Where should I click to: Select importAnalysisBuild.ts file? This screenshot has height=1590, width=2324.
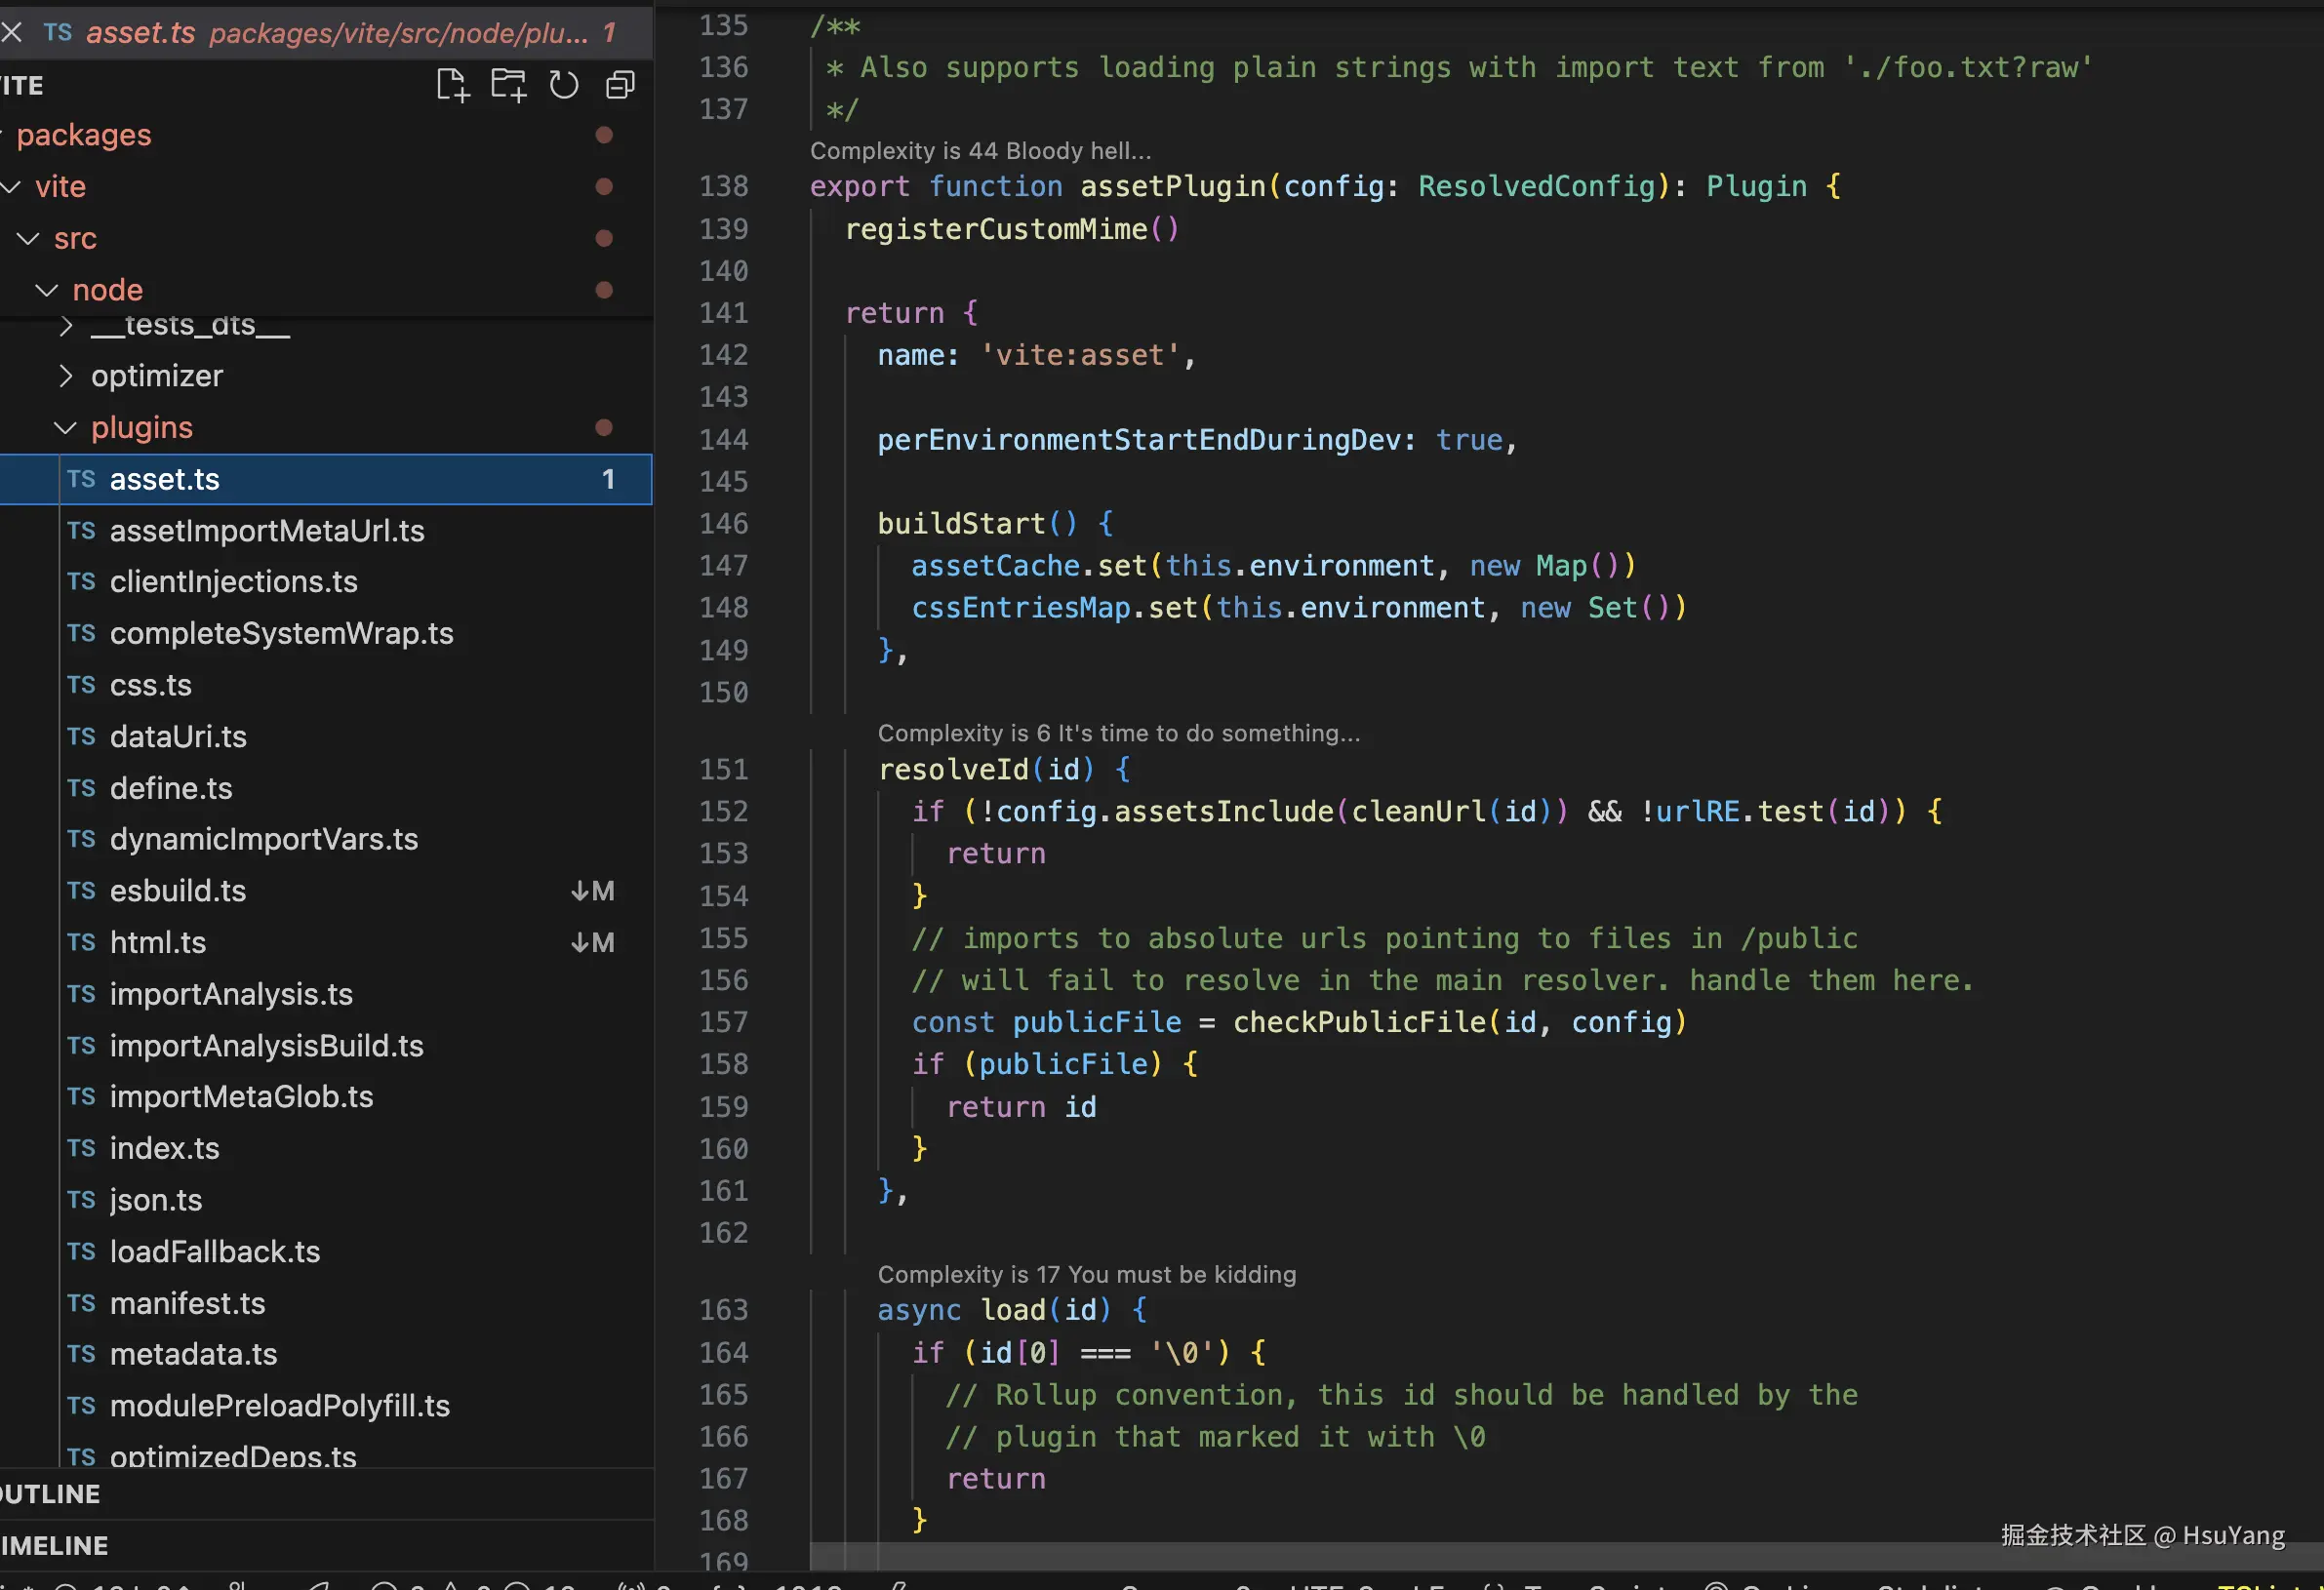point(266,1045)
